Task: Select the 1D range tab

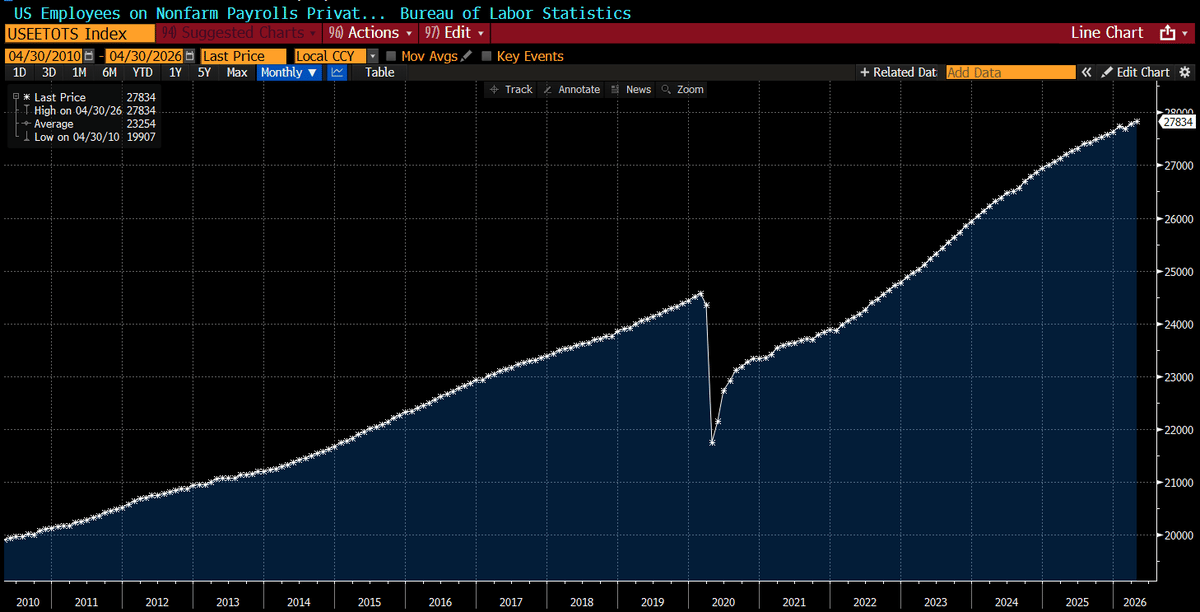Action: point(19,72)
